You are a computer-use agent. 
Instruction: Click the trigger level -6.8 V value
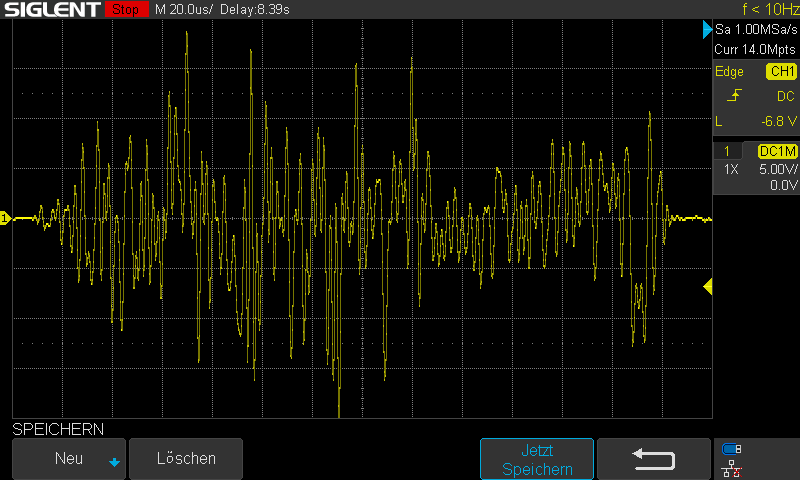(x=779, y=121)
